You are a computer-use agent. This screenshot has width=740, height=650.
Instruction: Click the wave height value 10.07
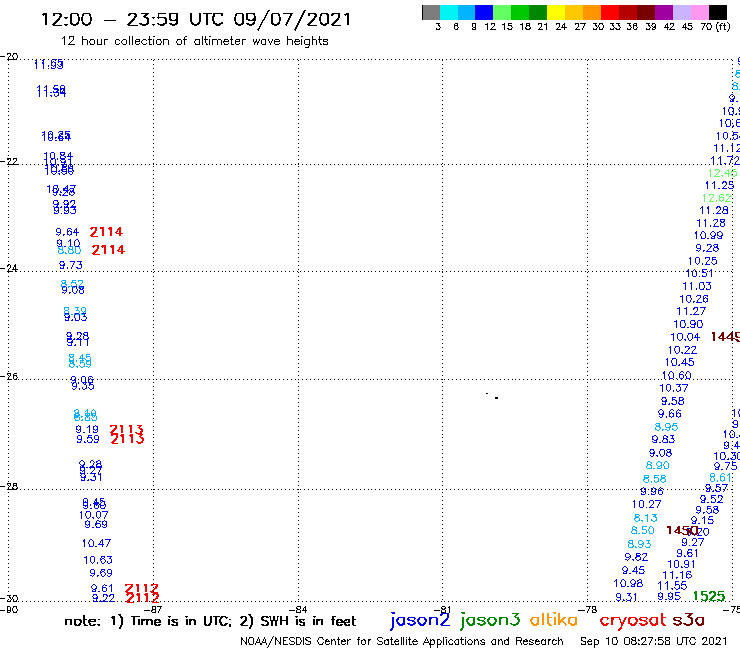pyautogui.click(x=93, y=515)
